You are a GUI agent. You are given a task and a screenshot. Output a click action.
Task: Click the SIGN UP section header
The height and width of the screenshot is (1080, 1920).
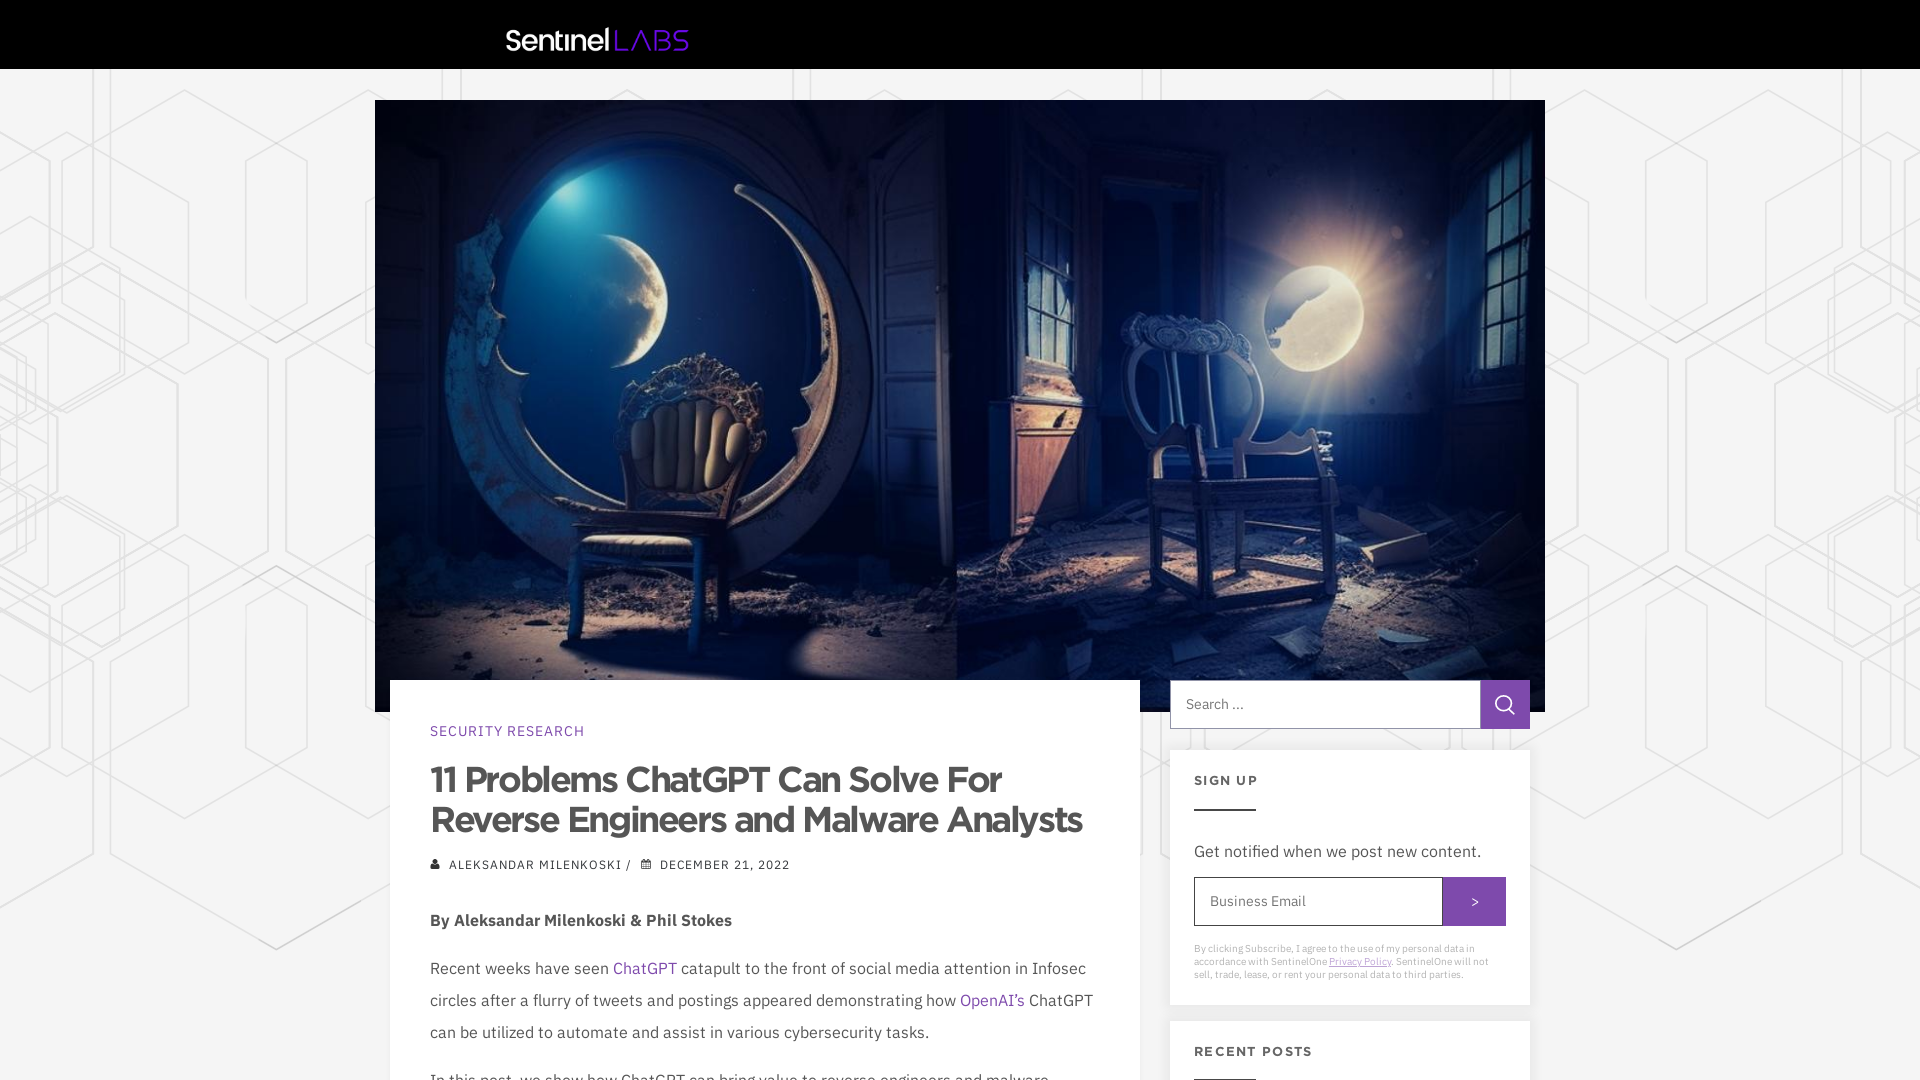tap(1225, 781)
